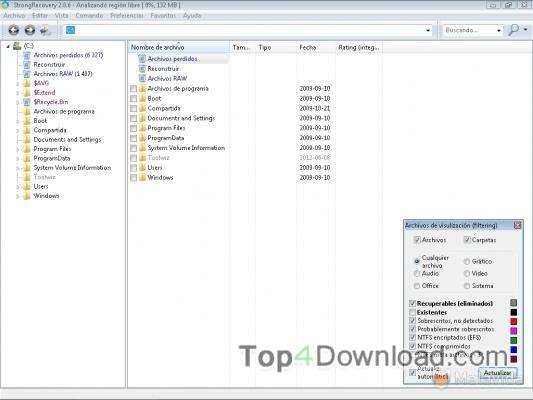Open the Buscando search dropdown arrow
Screen dimensions: 533x400
[x=499, y=31]
